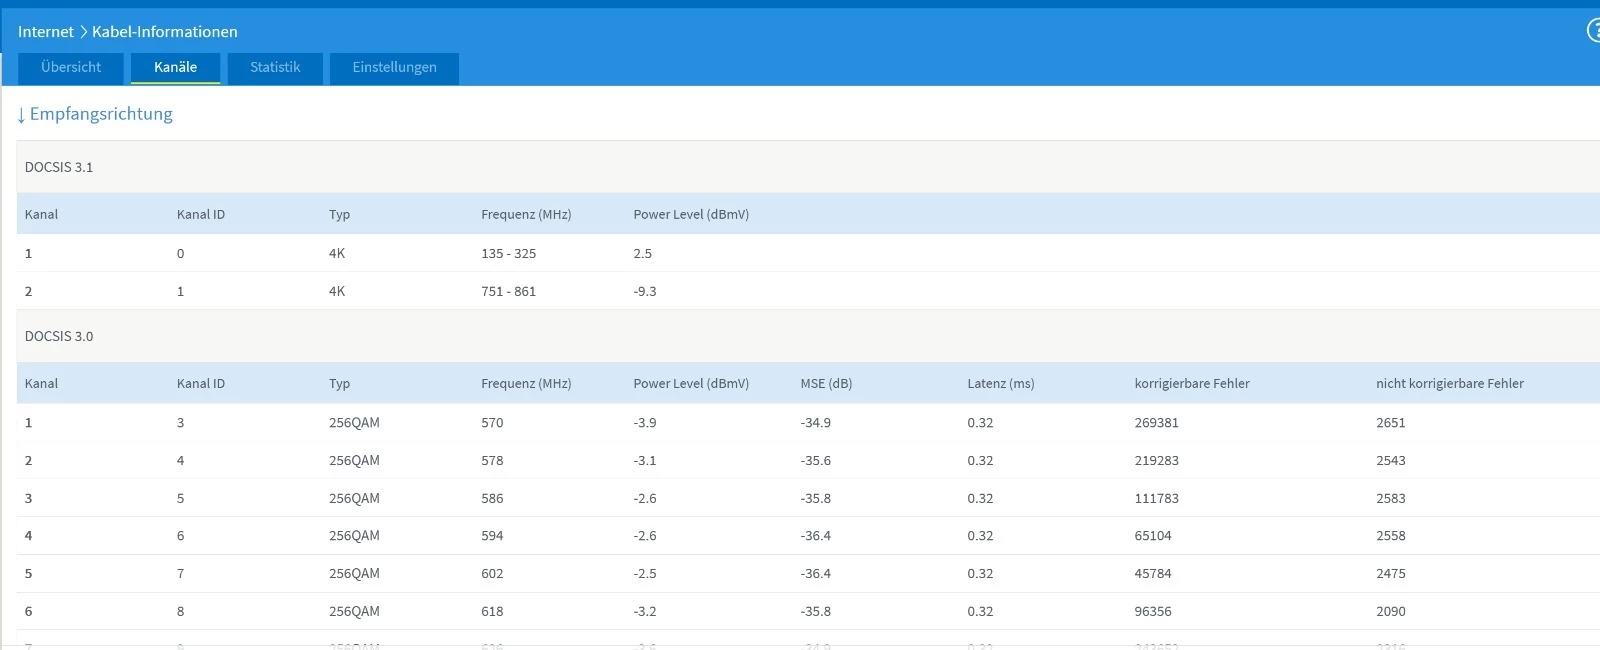Click power level value -9.3
This screenshot has width=1600, height=650.
coord(645,292)
